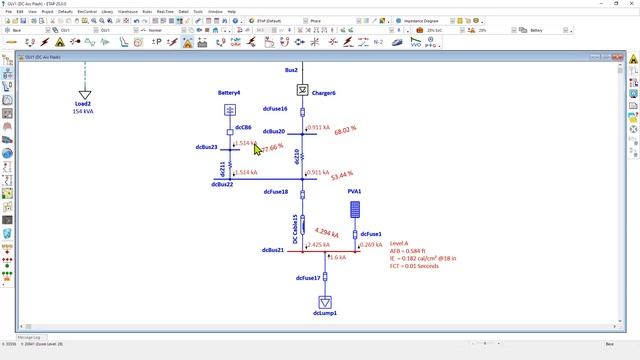Open the Help menu

click(231, 12)
